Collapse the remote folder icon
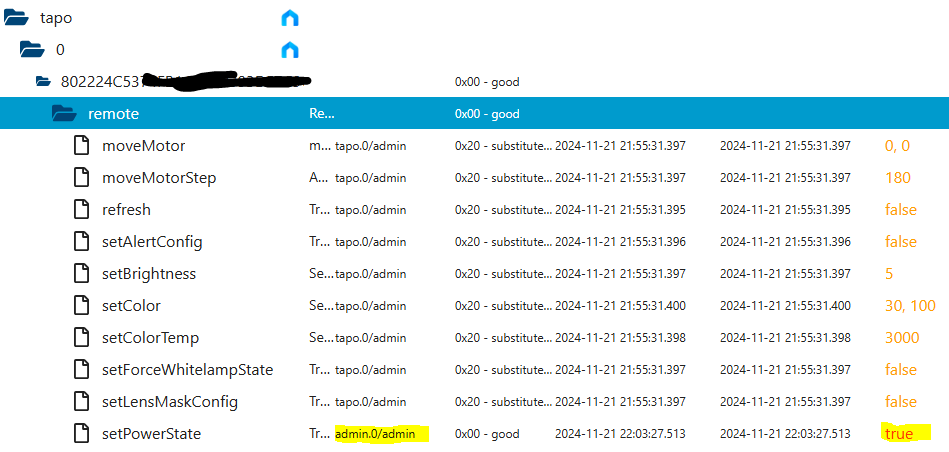The width and height of the screenshot is (949, 452). pyautogui.click(x=64, y=113)
